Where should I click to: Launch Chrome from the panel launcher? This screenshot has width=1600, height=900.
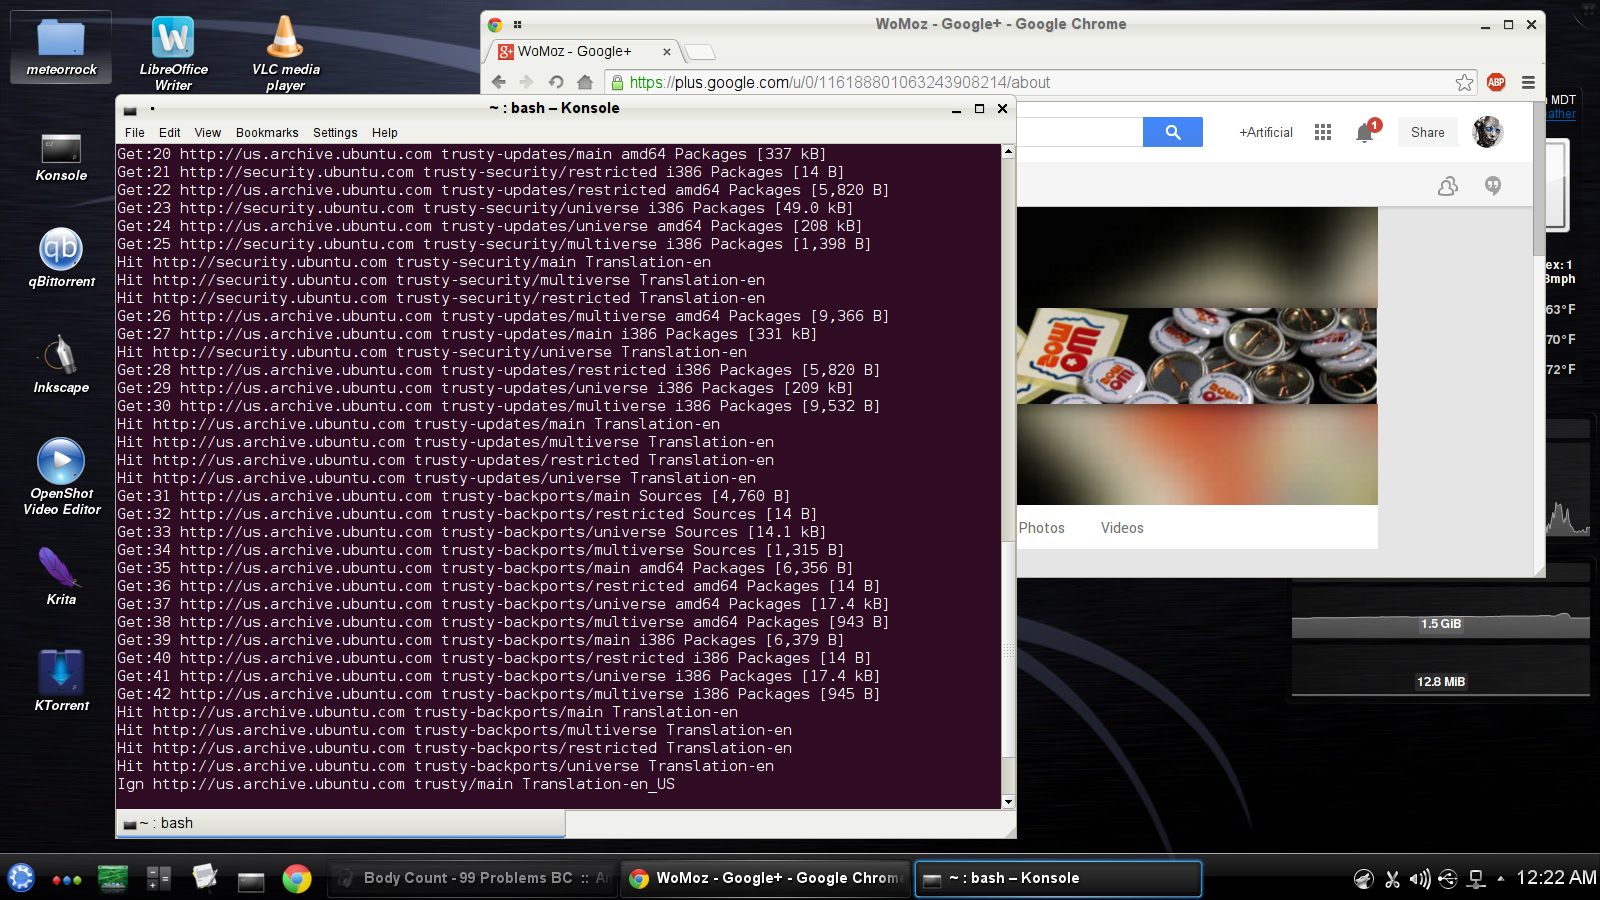297,878
